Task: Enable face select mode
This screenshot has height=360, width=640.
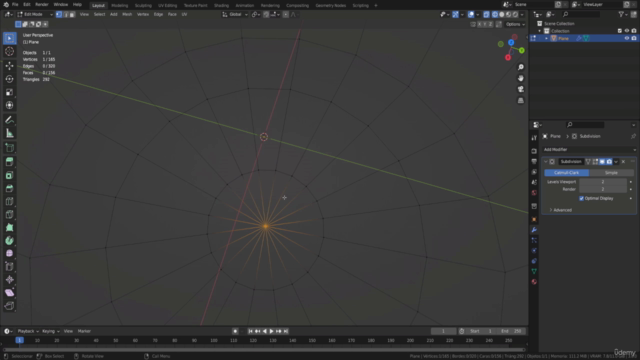Action: point(72,14)
